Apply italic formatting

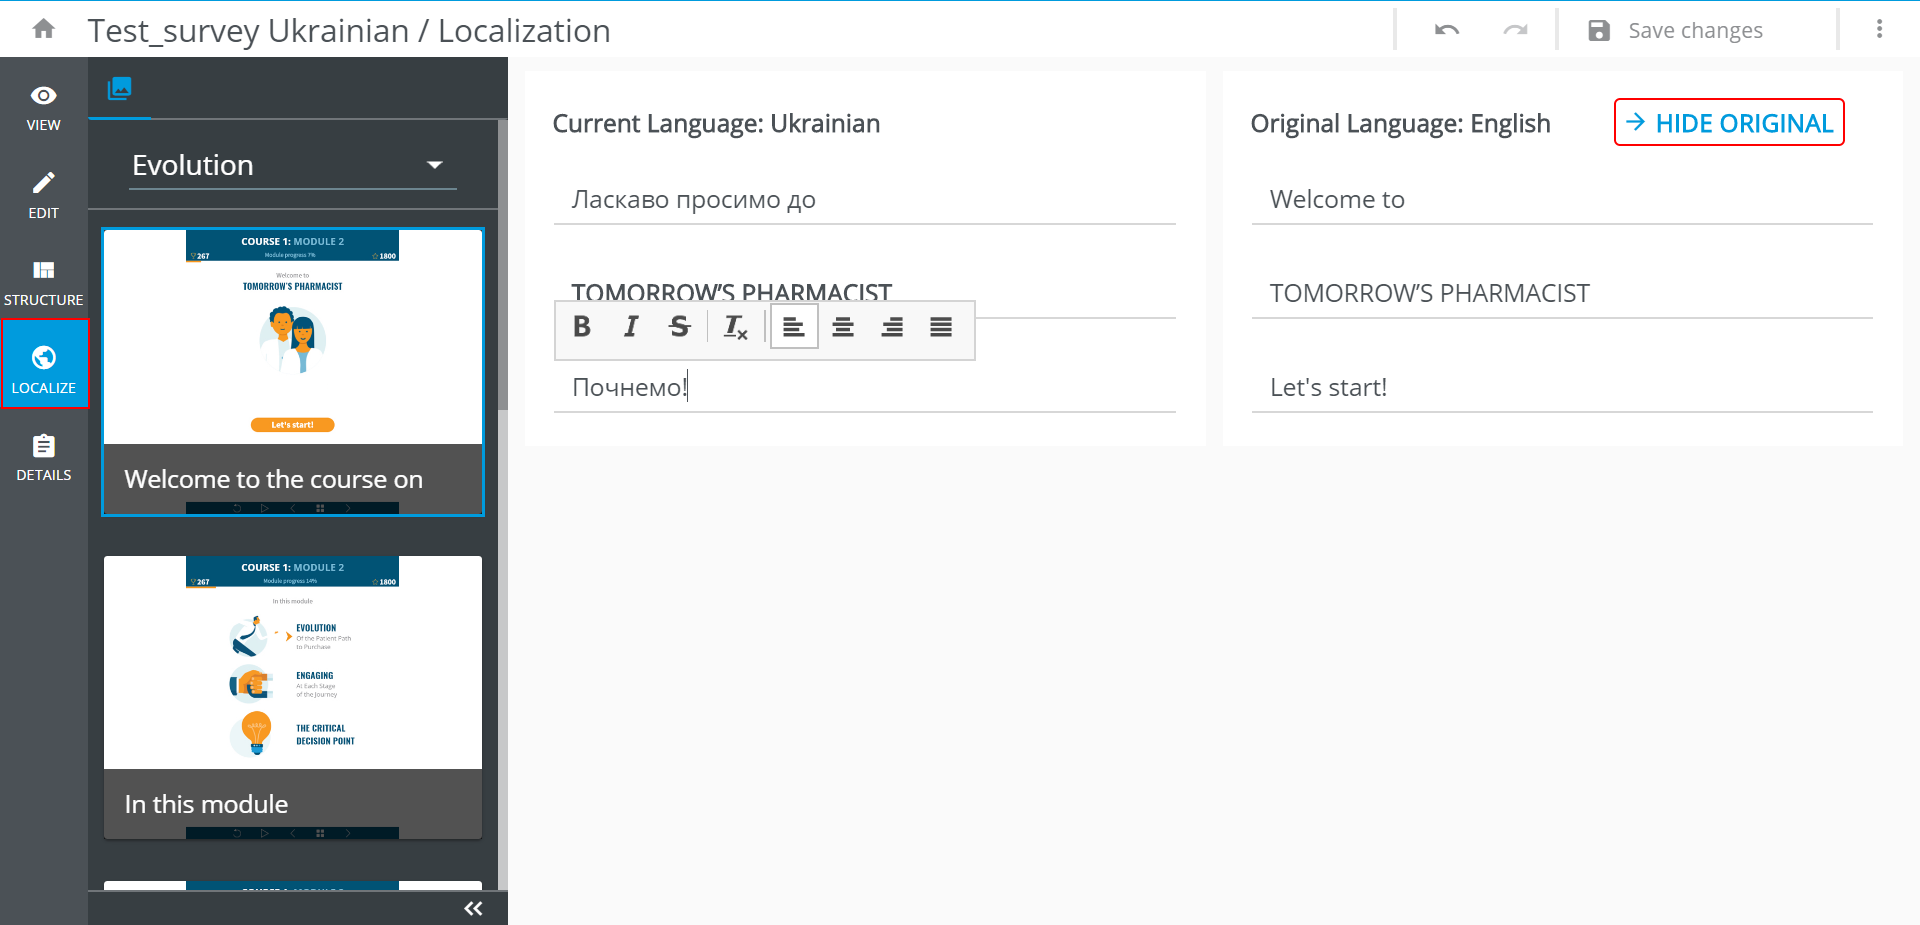pyautogui.click(x=631, y=327)
